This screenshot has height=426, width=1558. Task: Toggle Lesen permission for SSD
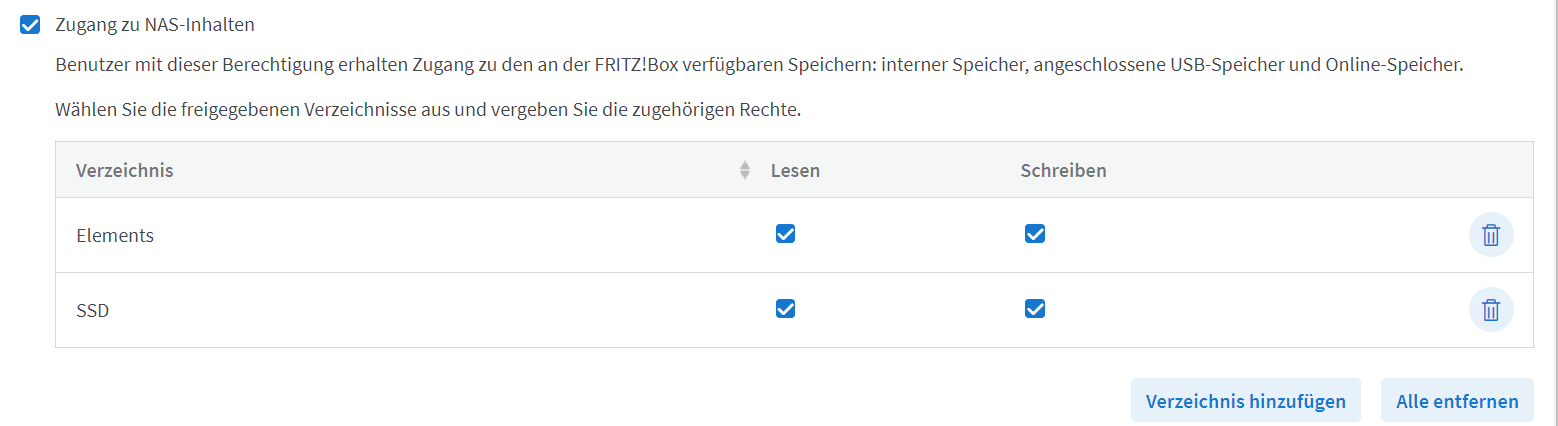pos(785,309)
